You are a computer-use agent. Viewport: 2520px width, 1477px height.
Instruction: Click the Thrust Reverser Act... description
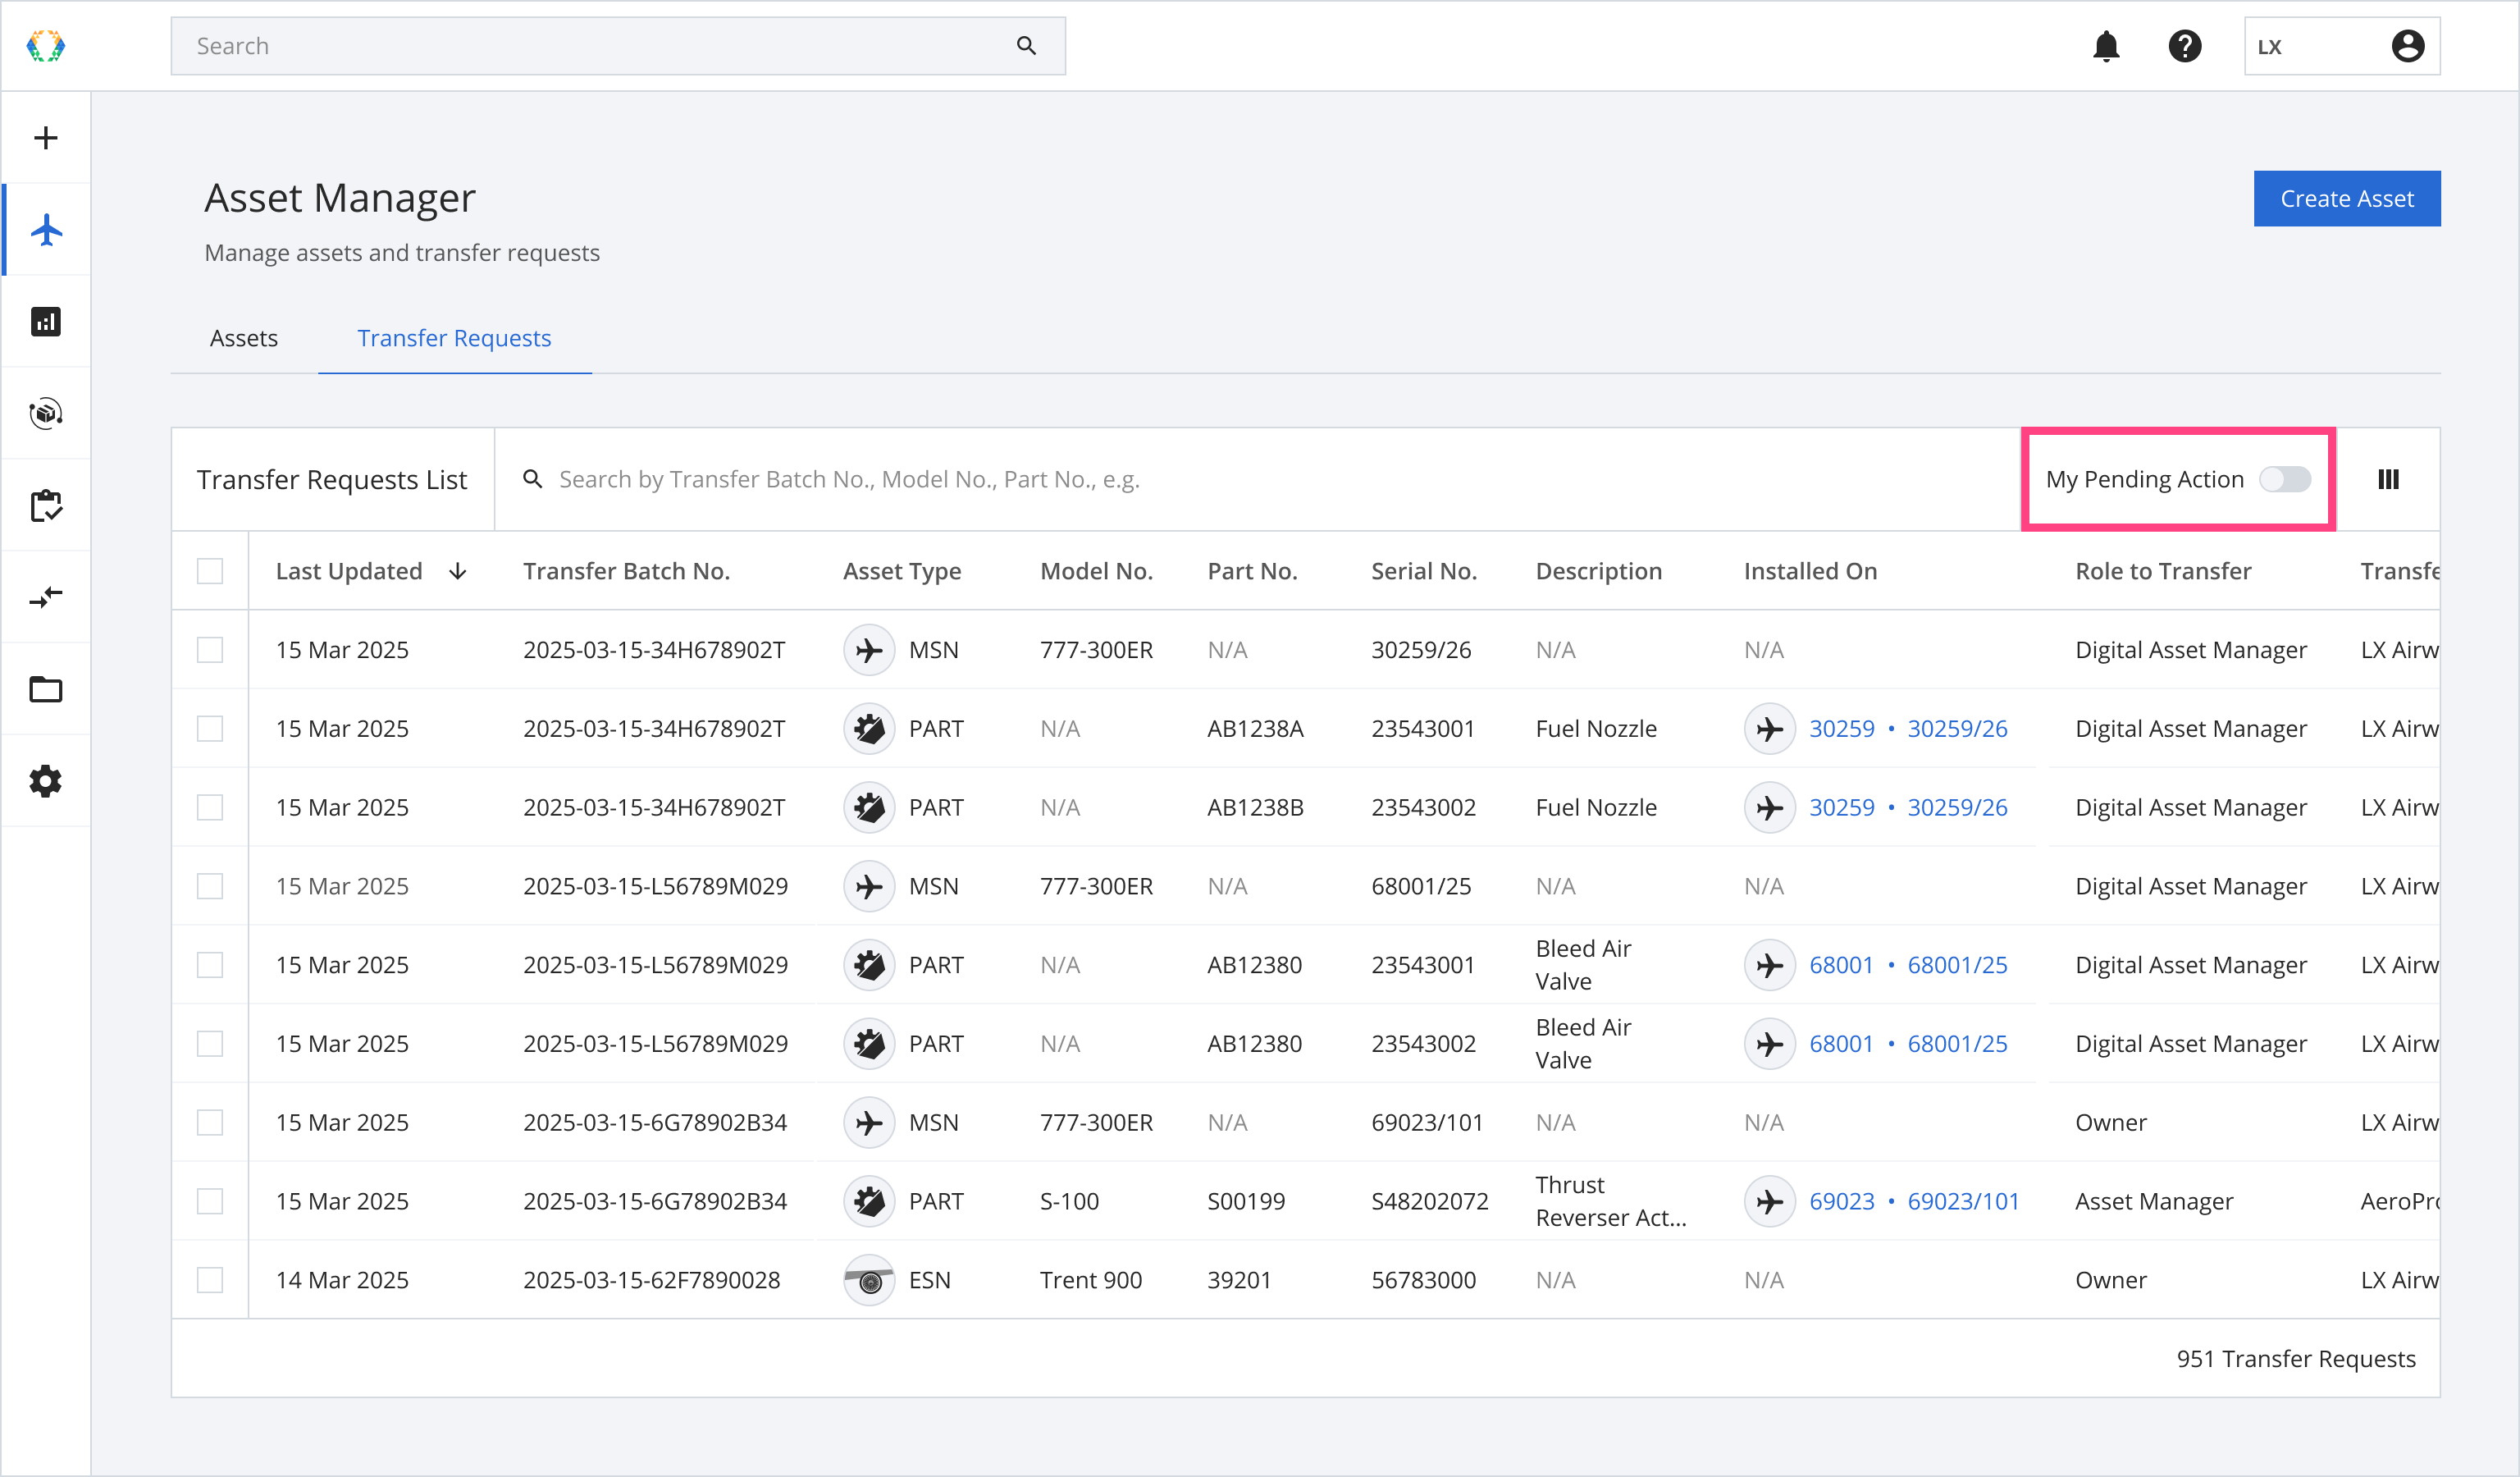pyautogui.click(x=1610, y=1201)
